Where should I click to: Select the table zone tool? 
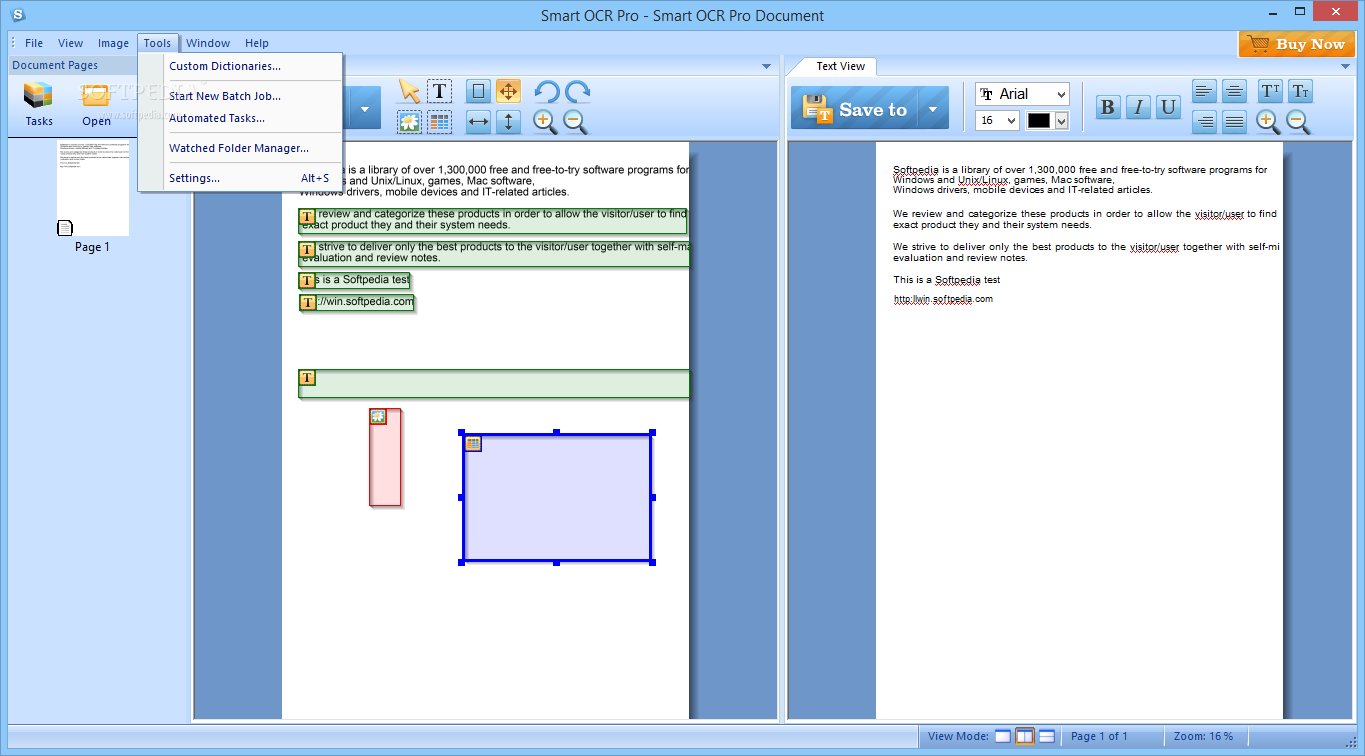point(439,122)
